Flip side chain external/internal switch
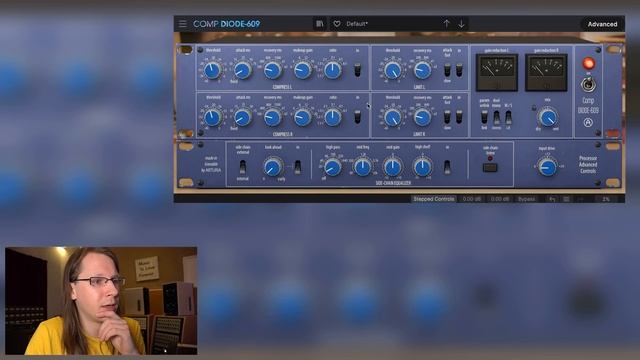This screenshot has height=360, width=640. (242, 167)
